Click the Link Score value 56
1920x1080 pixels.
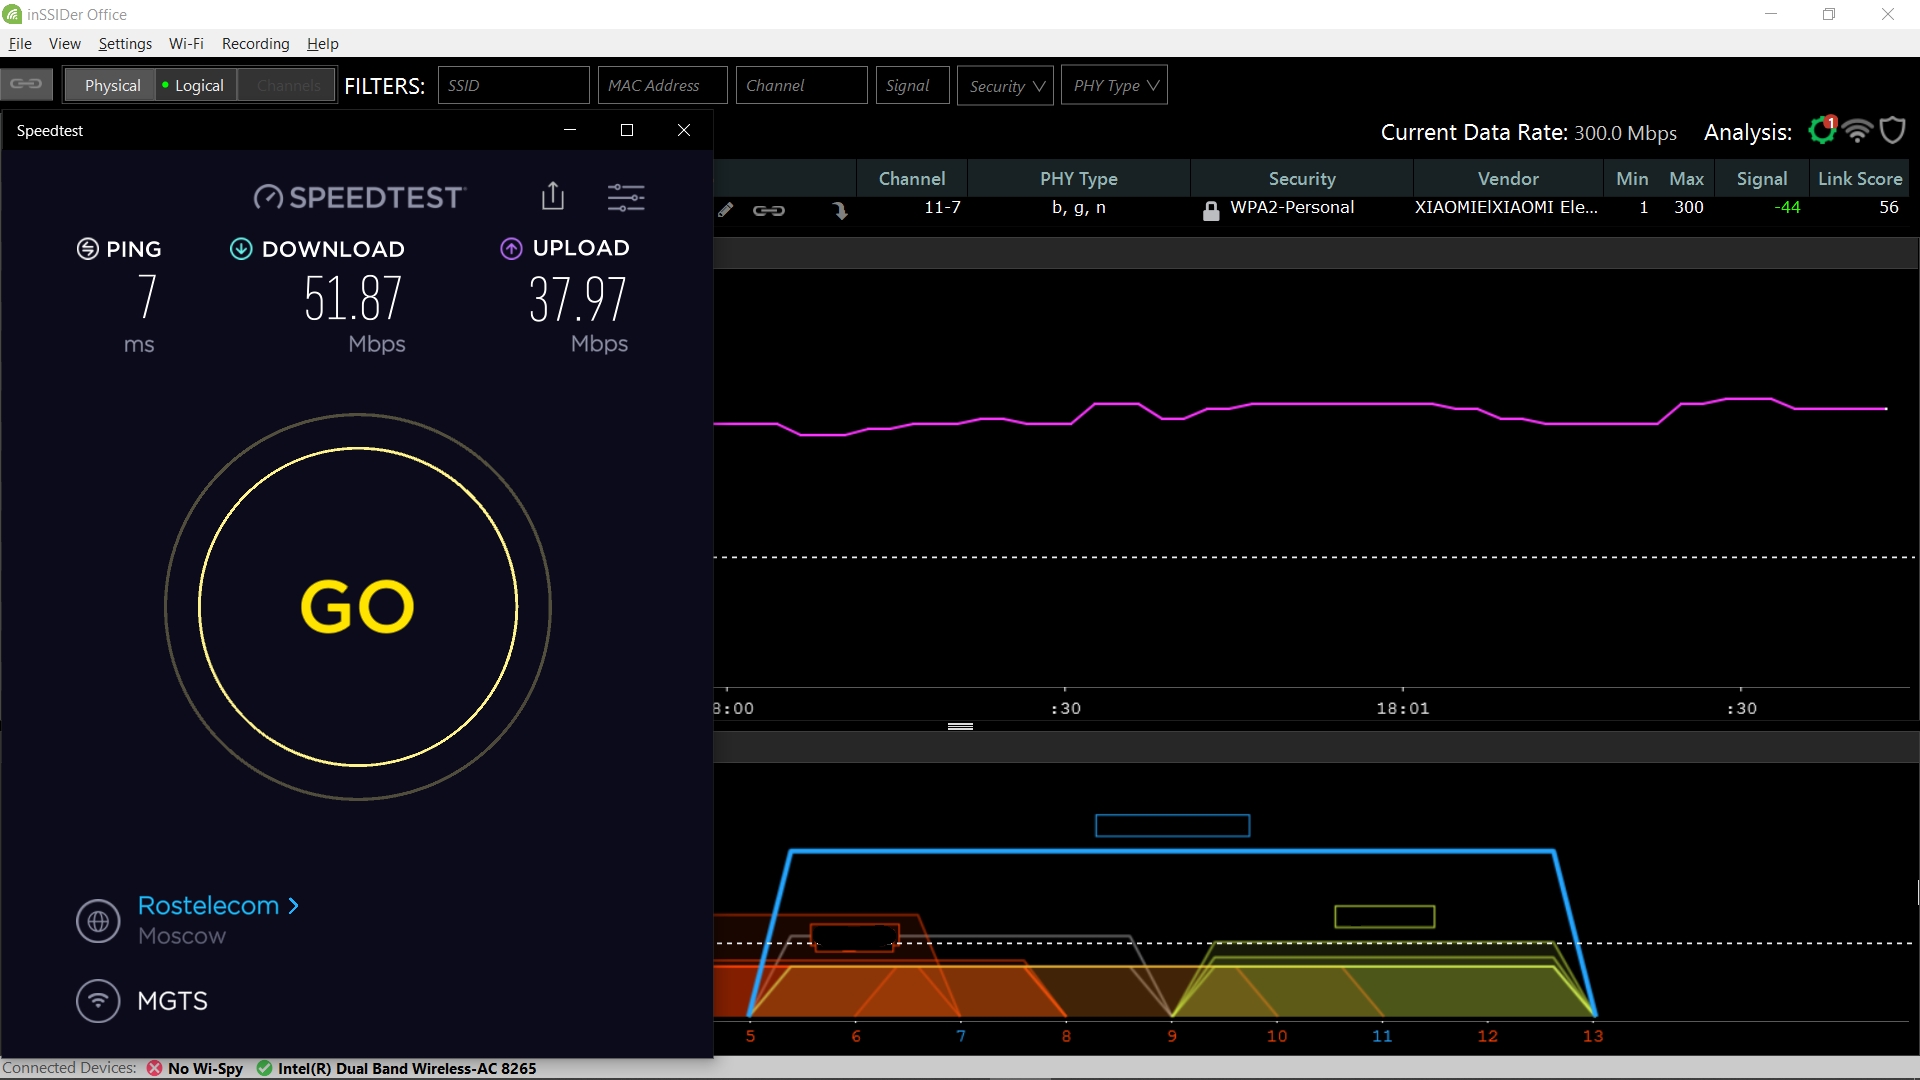(1889, 207)
